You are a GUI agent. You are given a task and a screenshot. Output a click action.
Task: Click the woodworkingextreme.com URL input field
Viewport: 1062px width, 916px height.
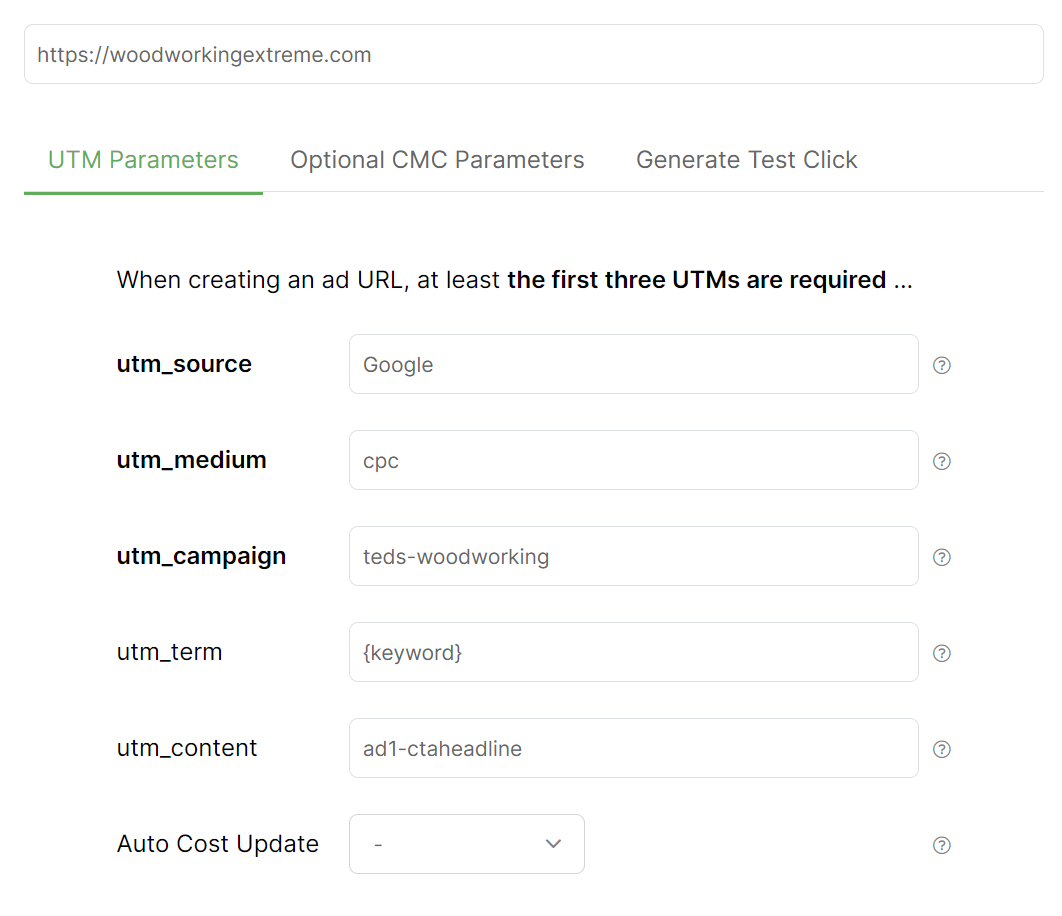[x=533, y=55]
